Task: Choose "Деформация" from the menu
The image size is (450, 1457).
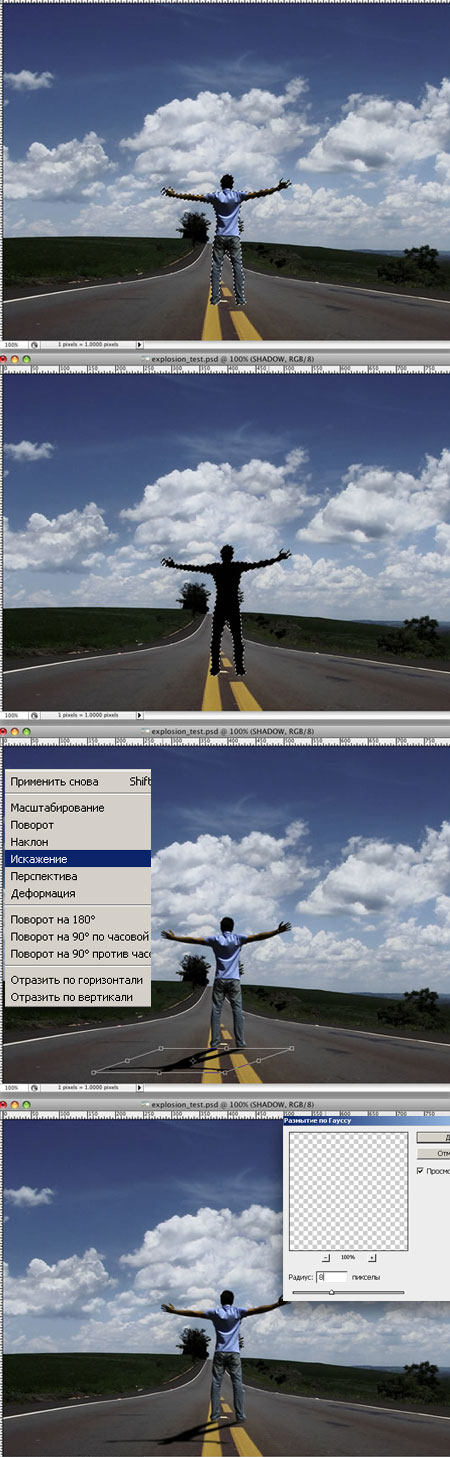Action: tap(76, 893)
